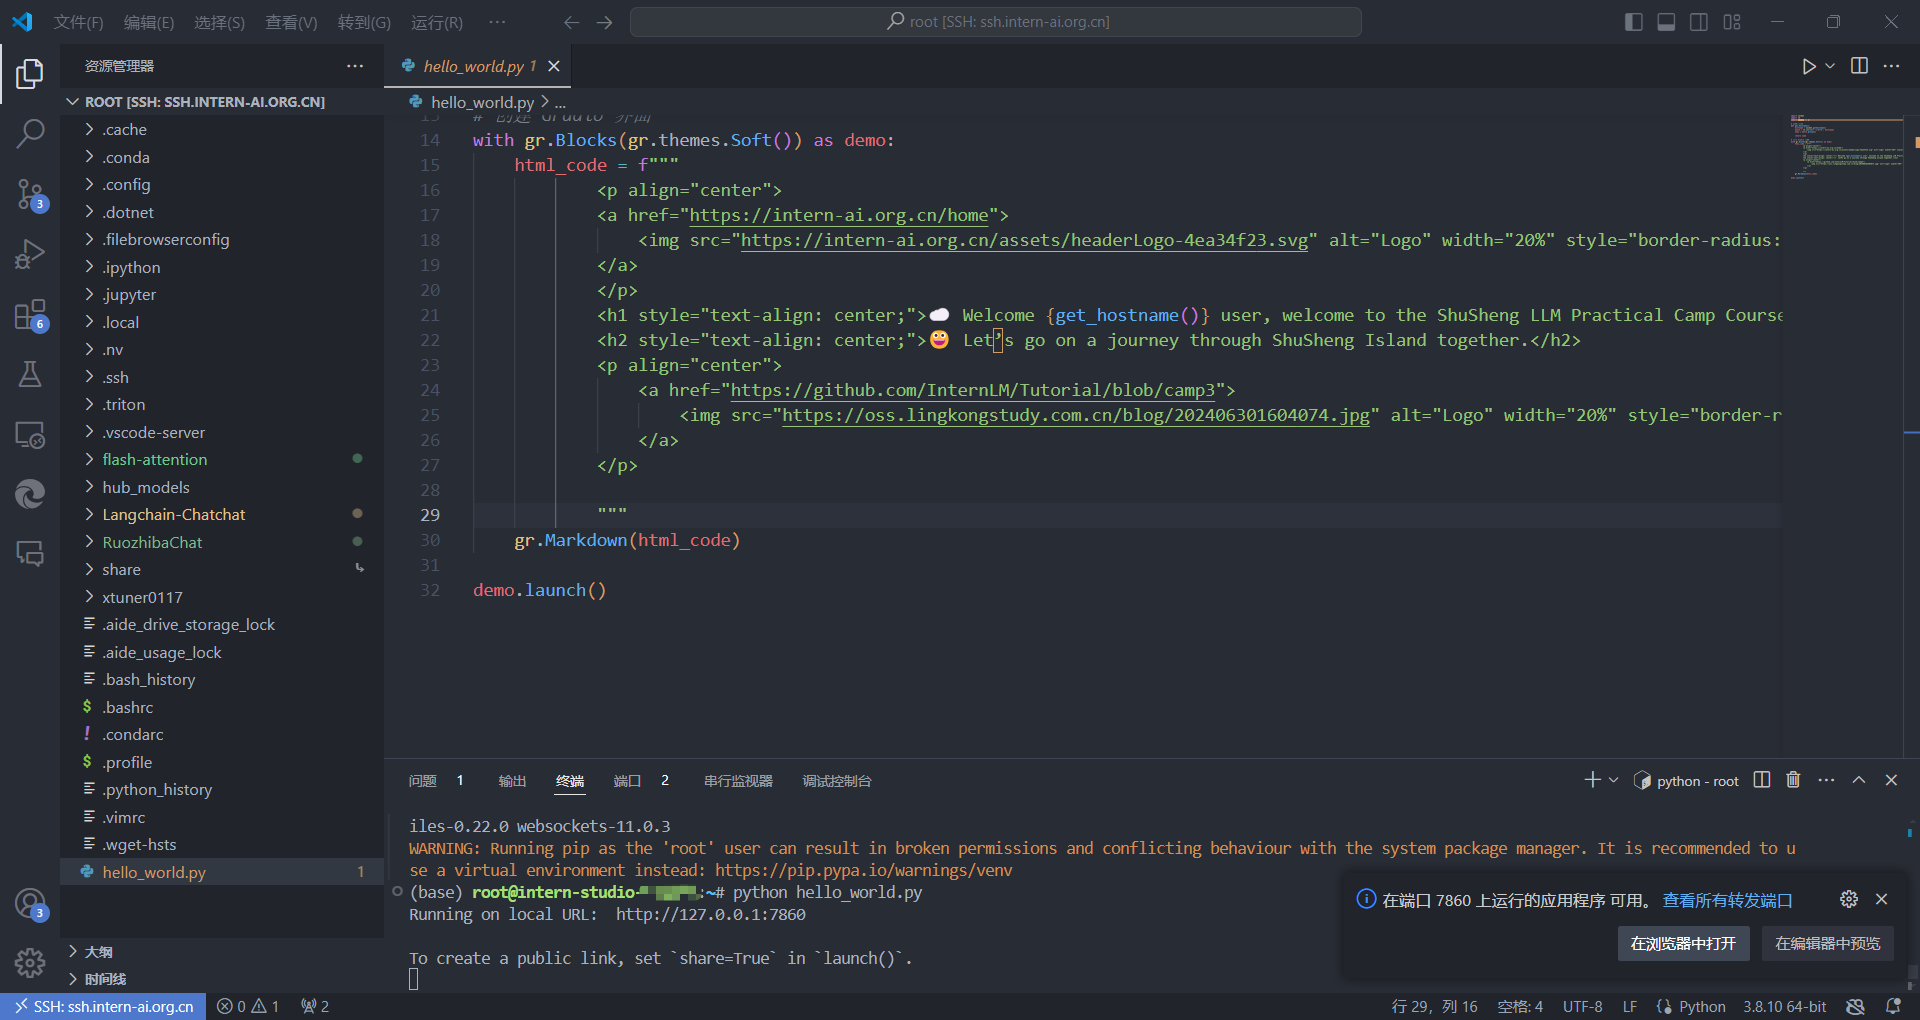Open the Extensions view
Image resolution: width=1920 pixels, height=1020 pixels.
tap(30, 315)
